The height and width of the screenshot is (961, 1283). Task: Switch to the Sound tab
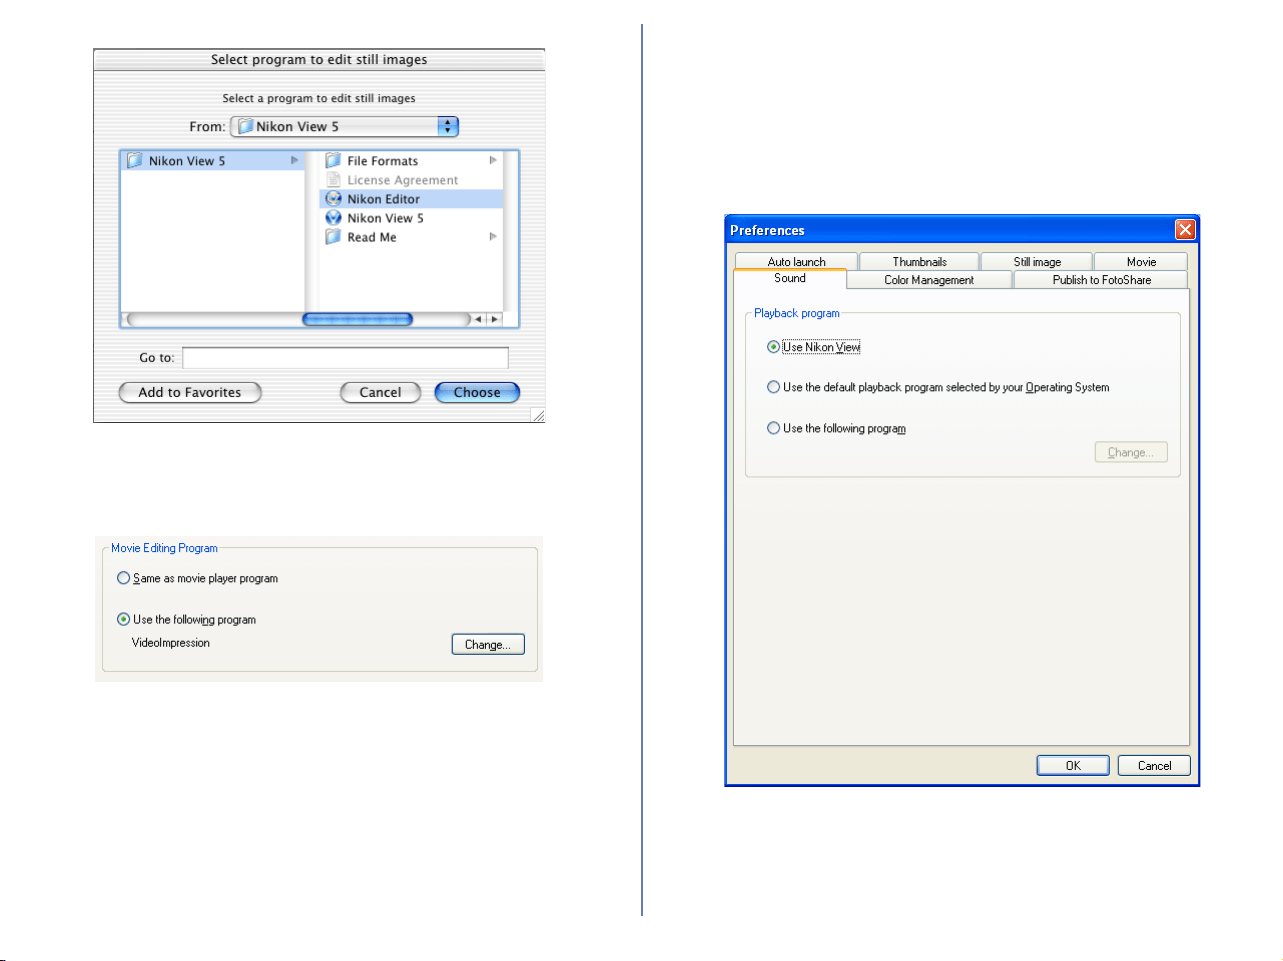coord(790,279)
